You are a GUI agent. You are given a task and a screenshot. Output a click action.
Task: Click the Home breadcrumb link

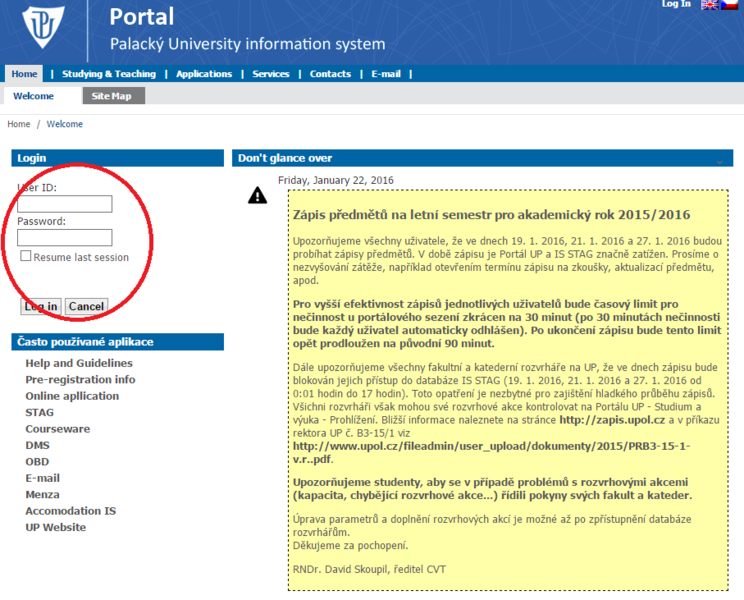(x=18, y=124)
